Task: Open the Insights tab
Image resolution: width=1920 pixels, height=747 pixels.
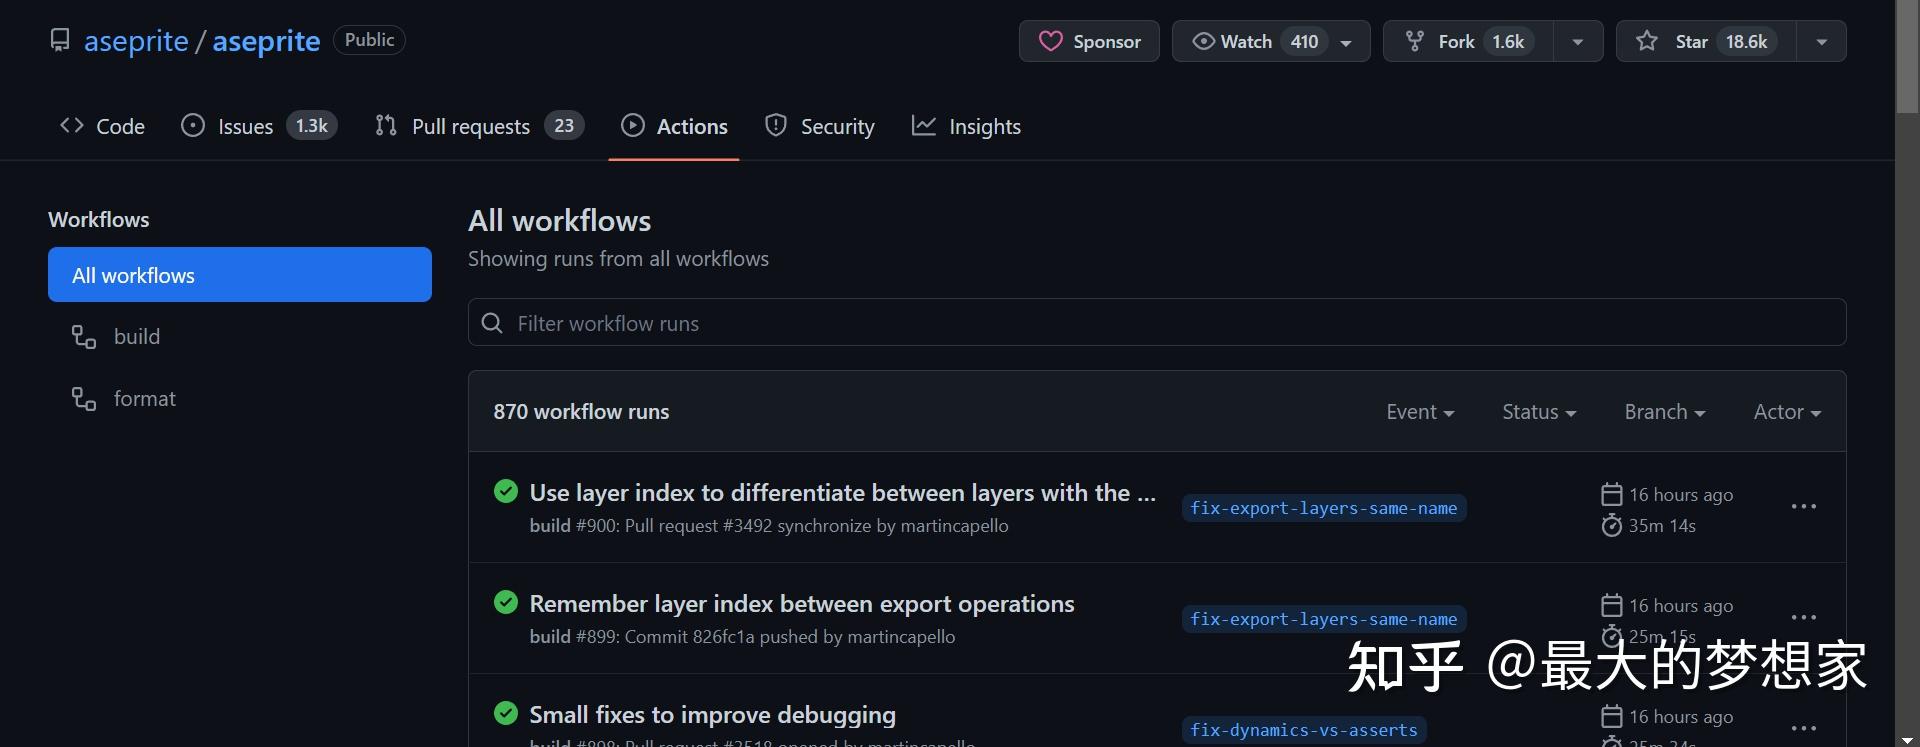Action: [x=966, y=126]
